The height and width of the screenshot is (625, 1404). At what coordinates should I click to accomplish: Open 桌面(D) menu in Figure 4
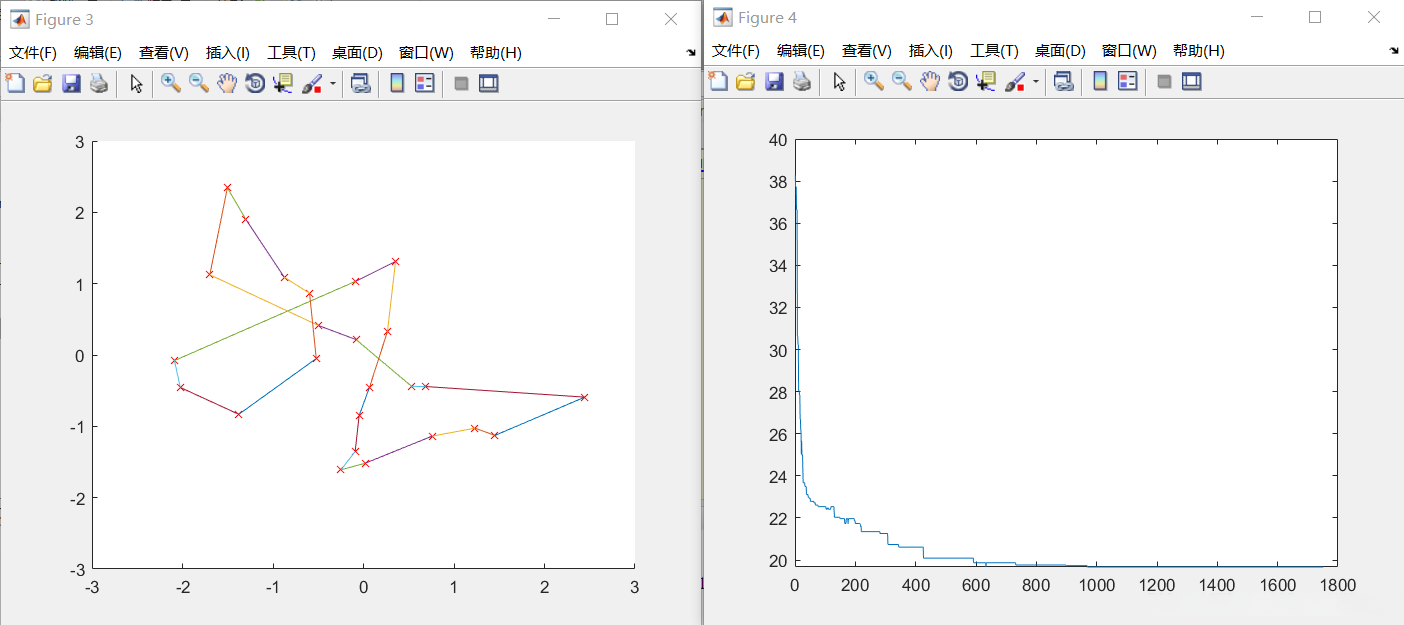pyautogui.click(x=1060, y=52)
